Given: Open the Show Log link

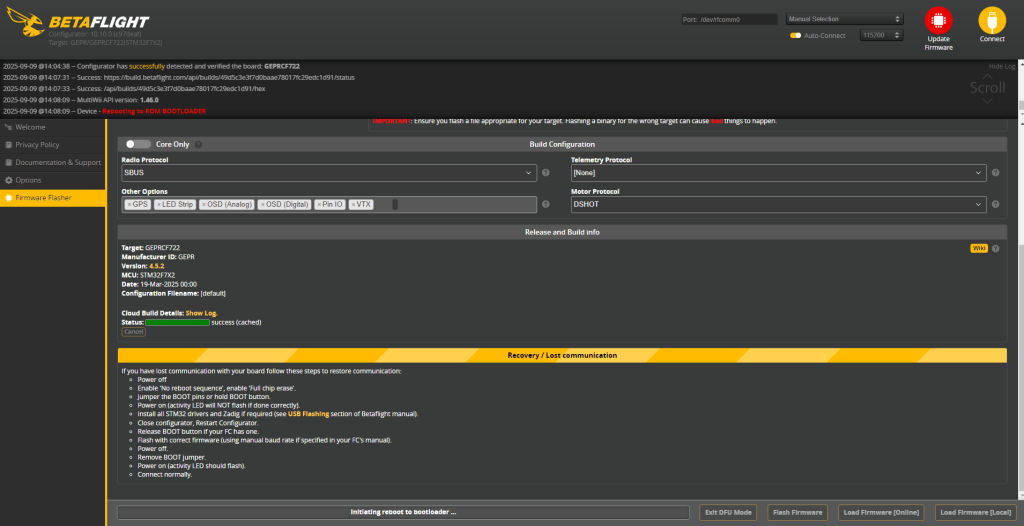Looking at the screenshot, I should point(201,314).
